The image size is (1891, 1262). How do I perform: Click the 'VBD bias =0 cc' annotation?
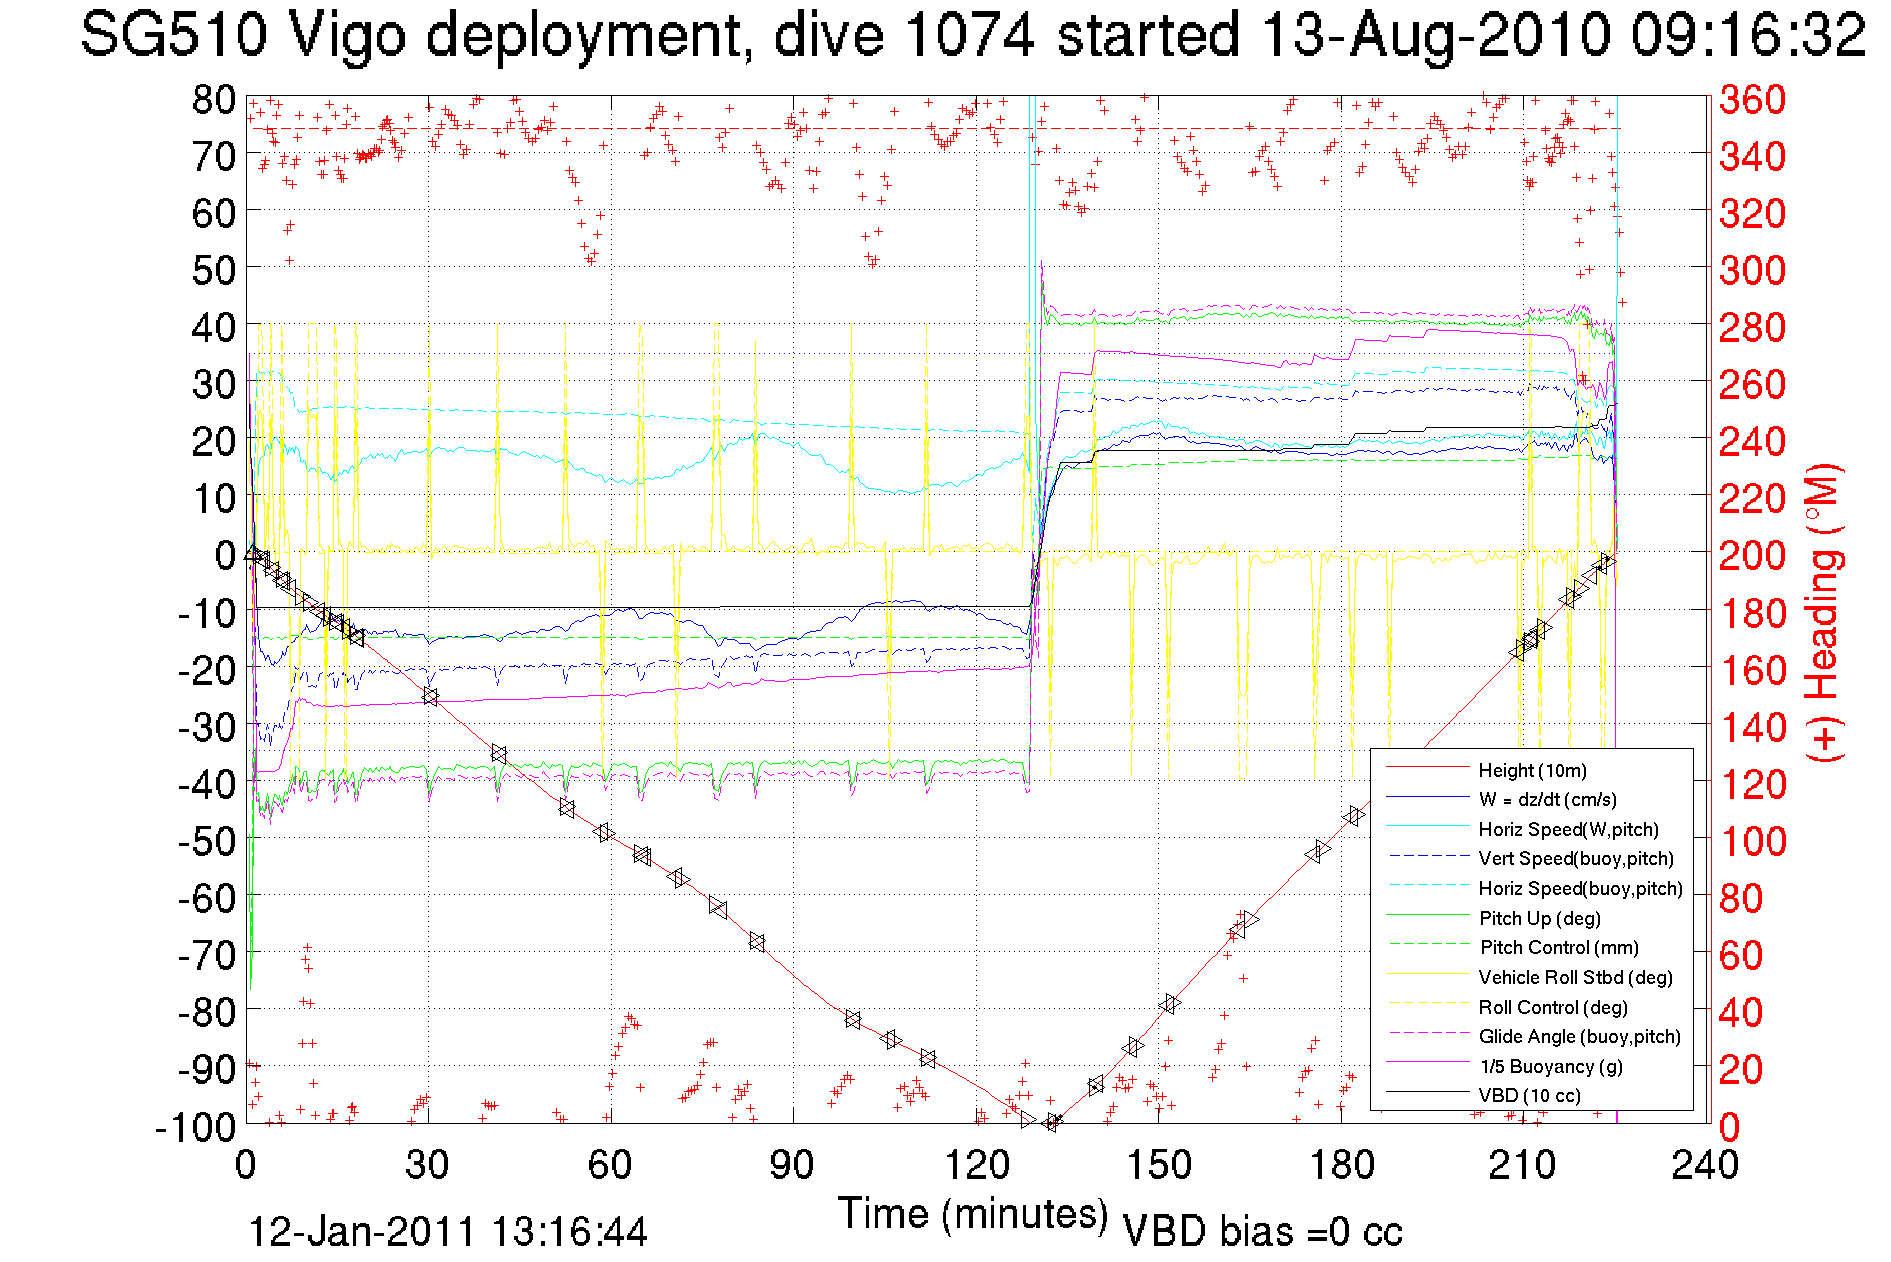1262,1231
